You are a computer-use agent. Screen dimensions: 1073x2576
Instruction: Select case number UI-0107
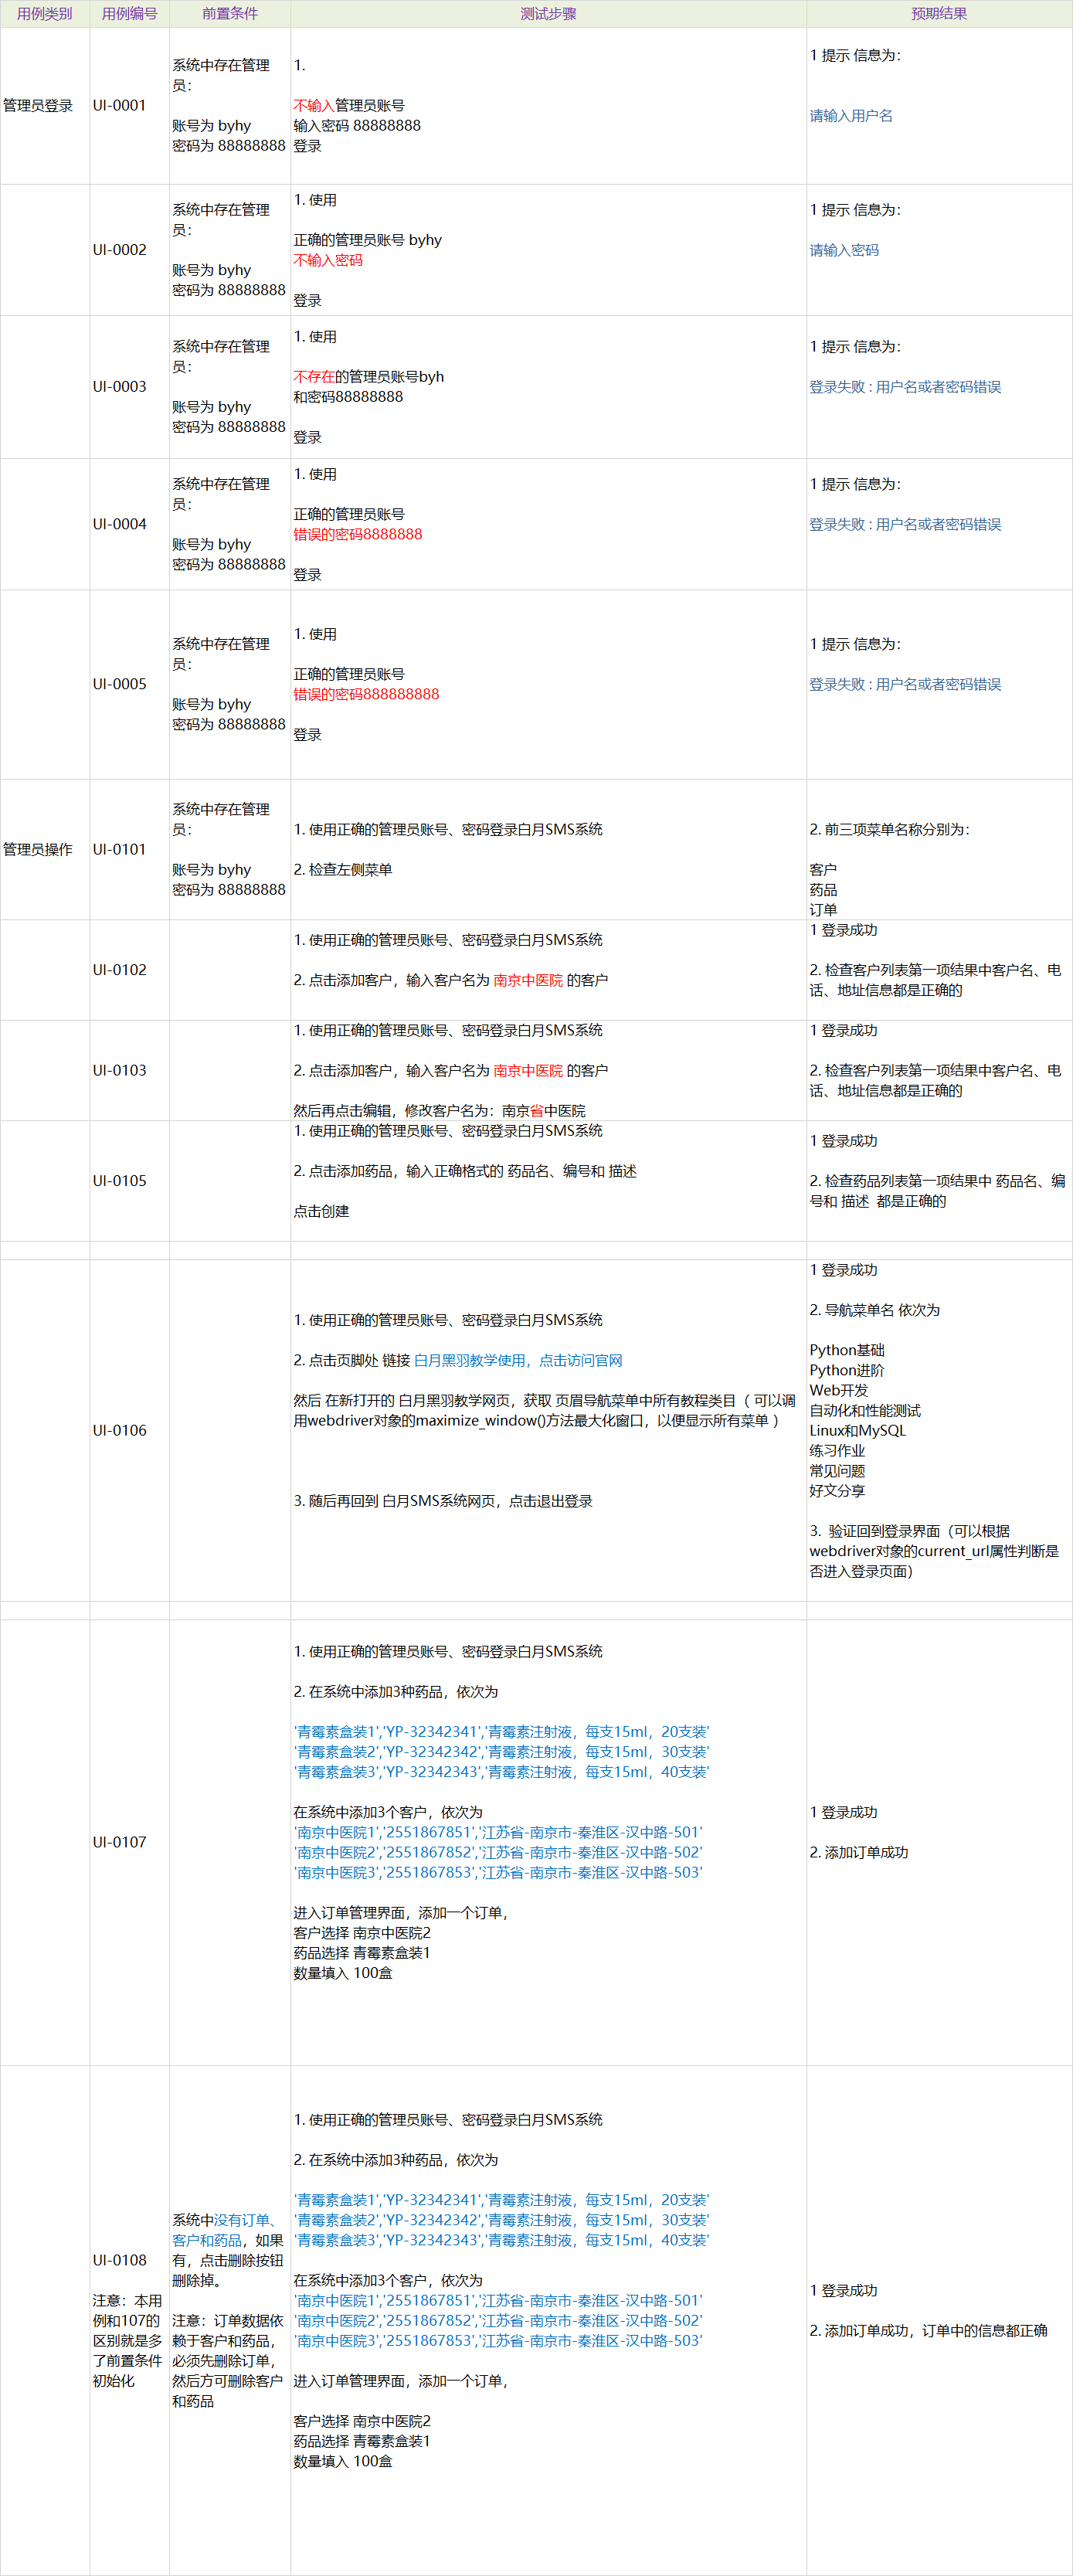(x=119, y=1842)
